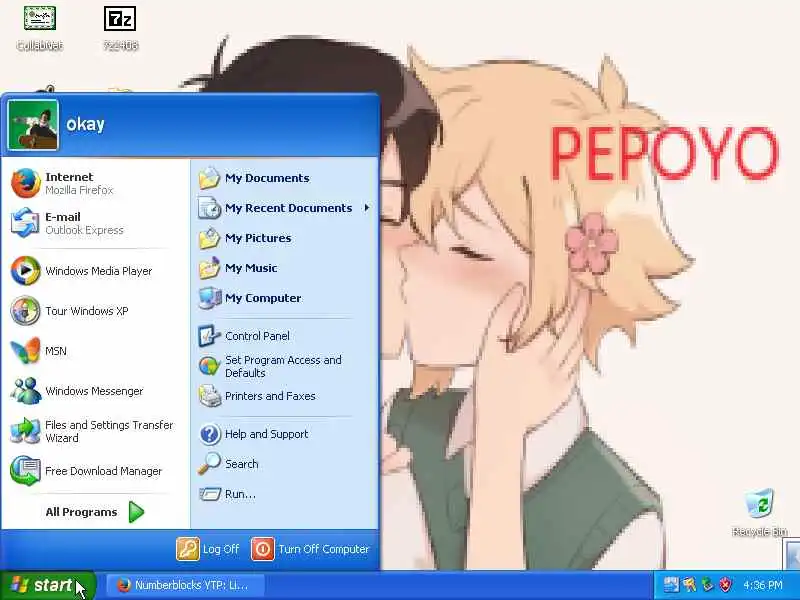Click the green start button

(x=47, y=585)
